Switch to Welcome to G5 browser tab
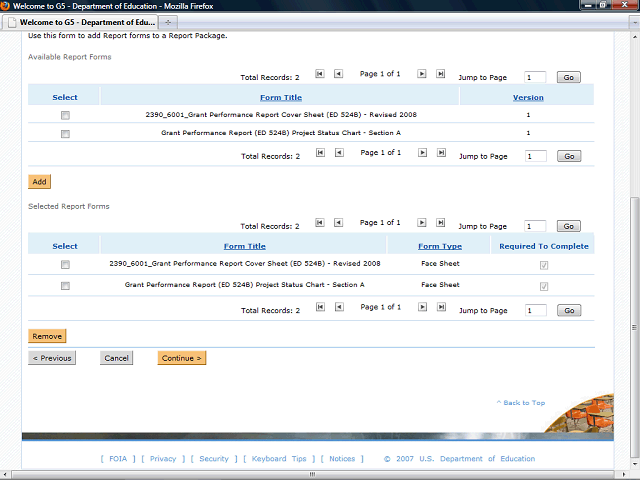 pyautogui.click(x=80, y=22)
